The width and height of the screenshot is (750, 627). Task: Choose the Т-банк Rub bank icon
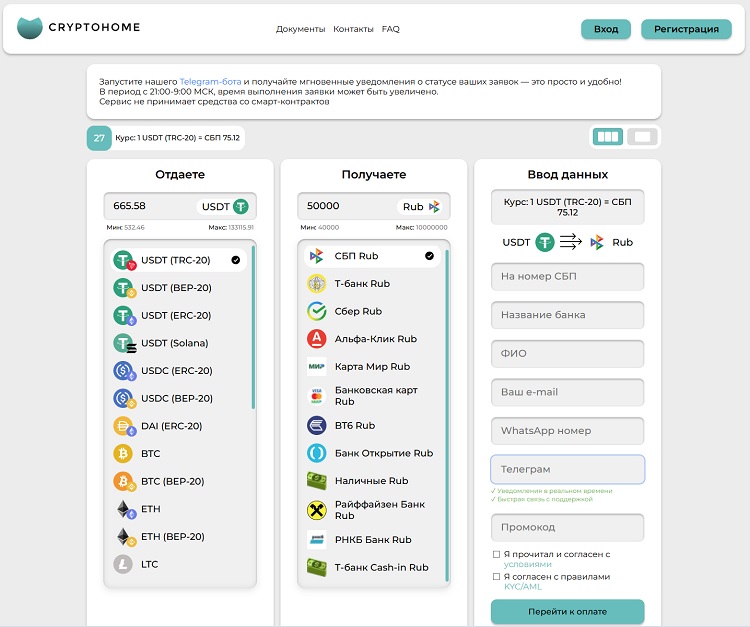click(316, 284)
